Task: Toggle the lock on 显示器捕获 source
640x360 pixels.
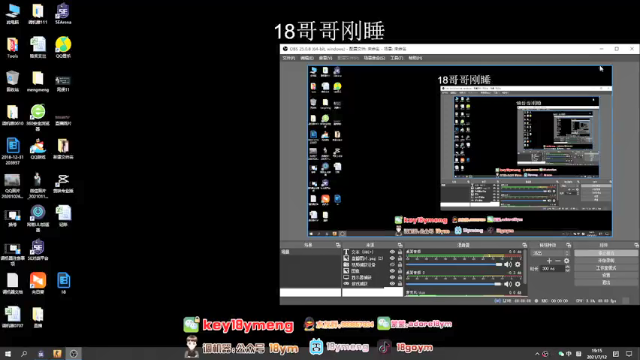Action: pos(400,277)
